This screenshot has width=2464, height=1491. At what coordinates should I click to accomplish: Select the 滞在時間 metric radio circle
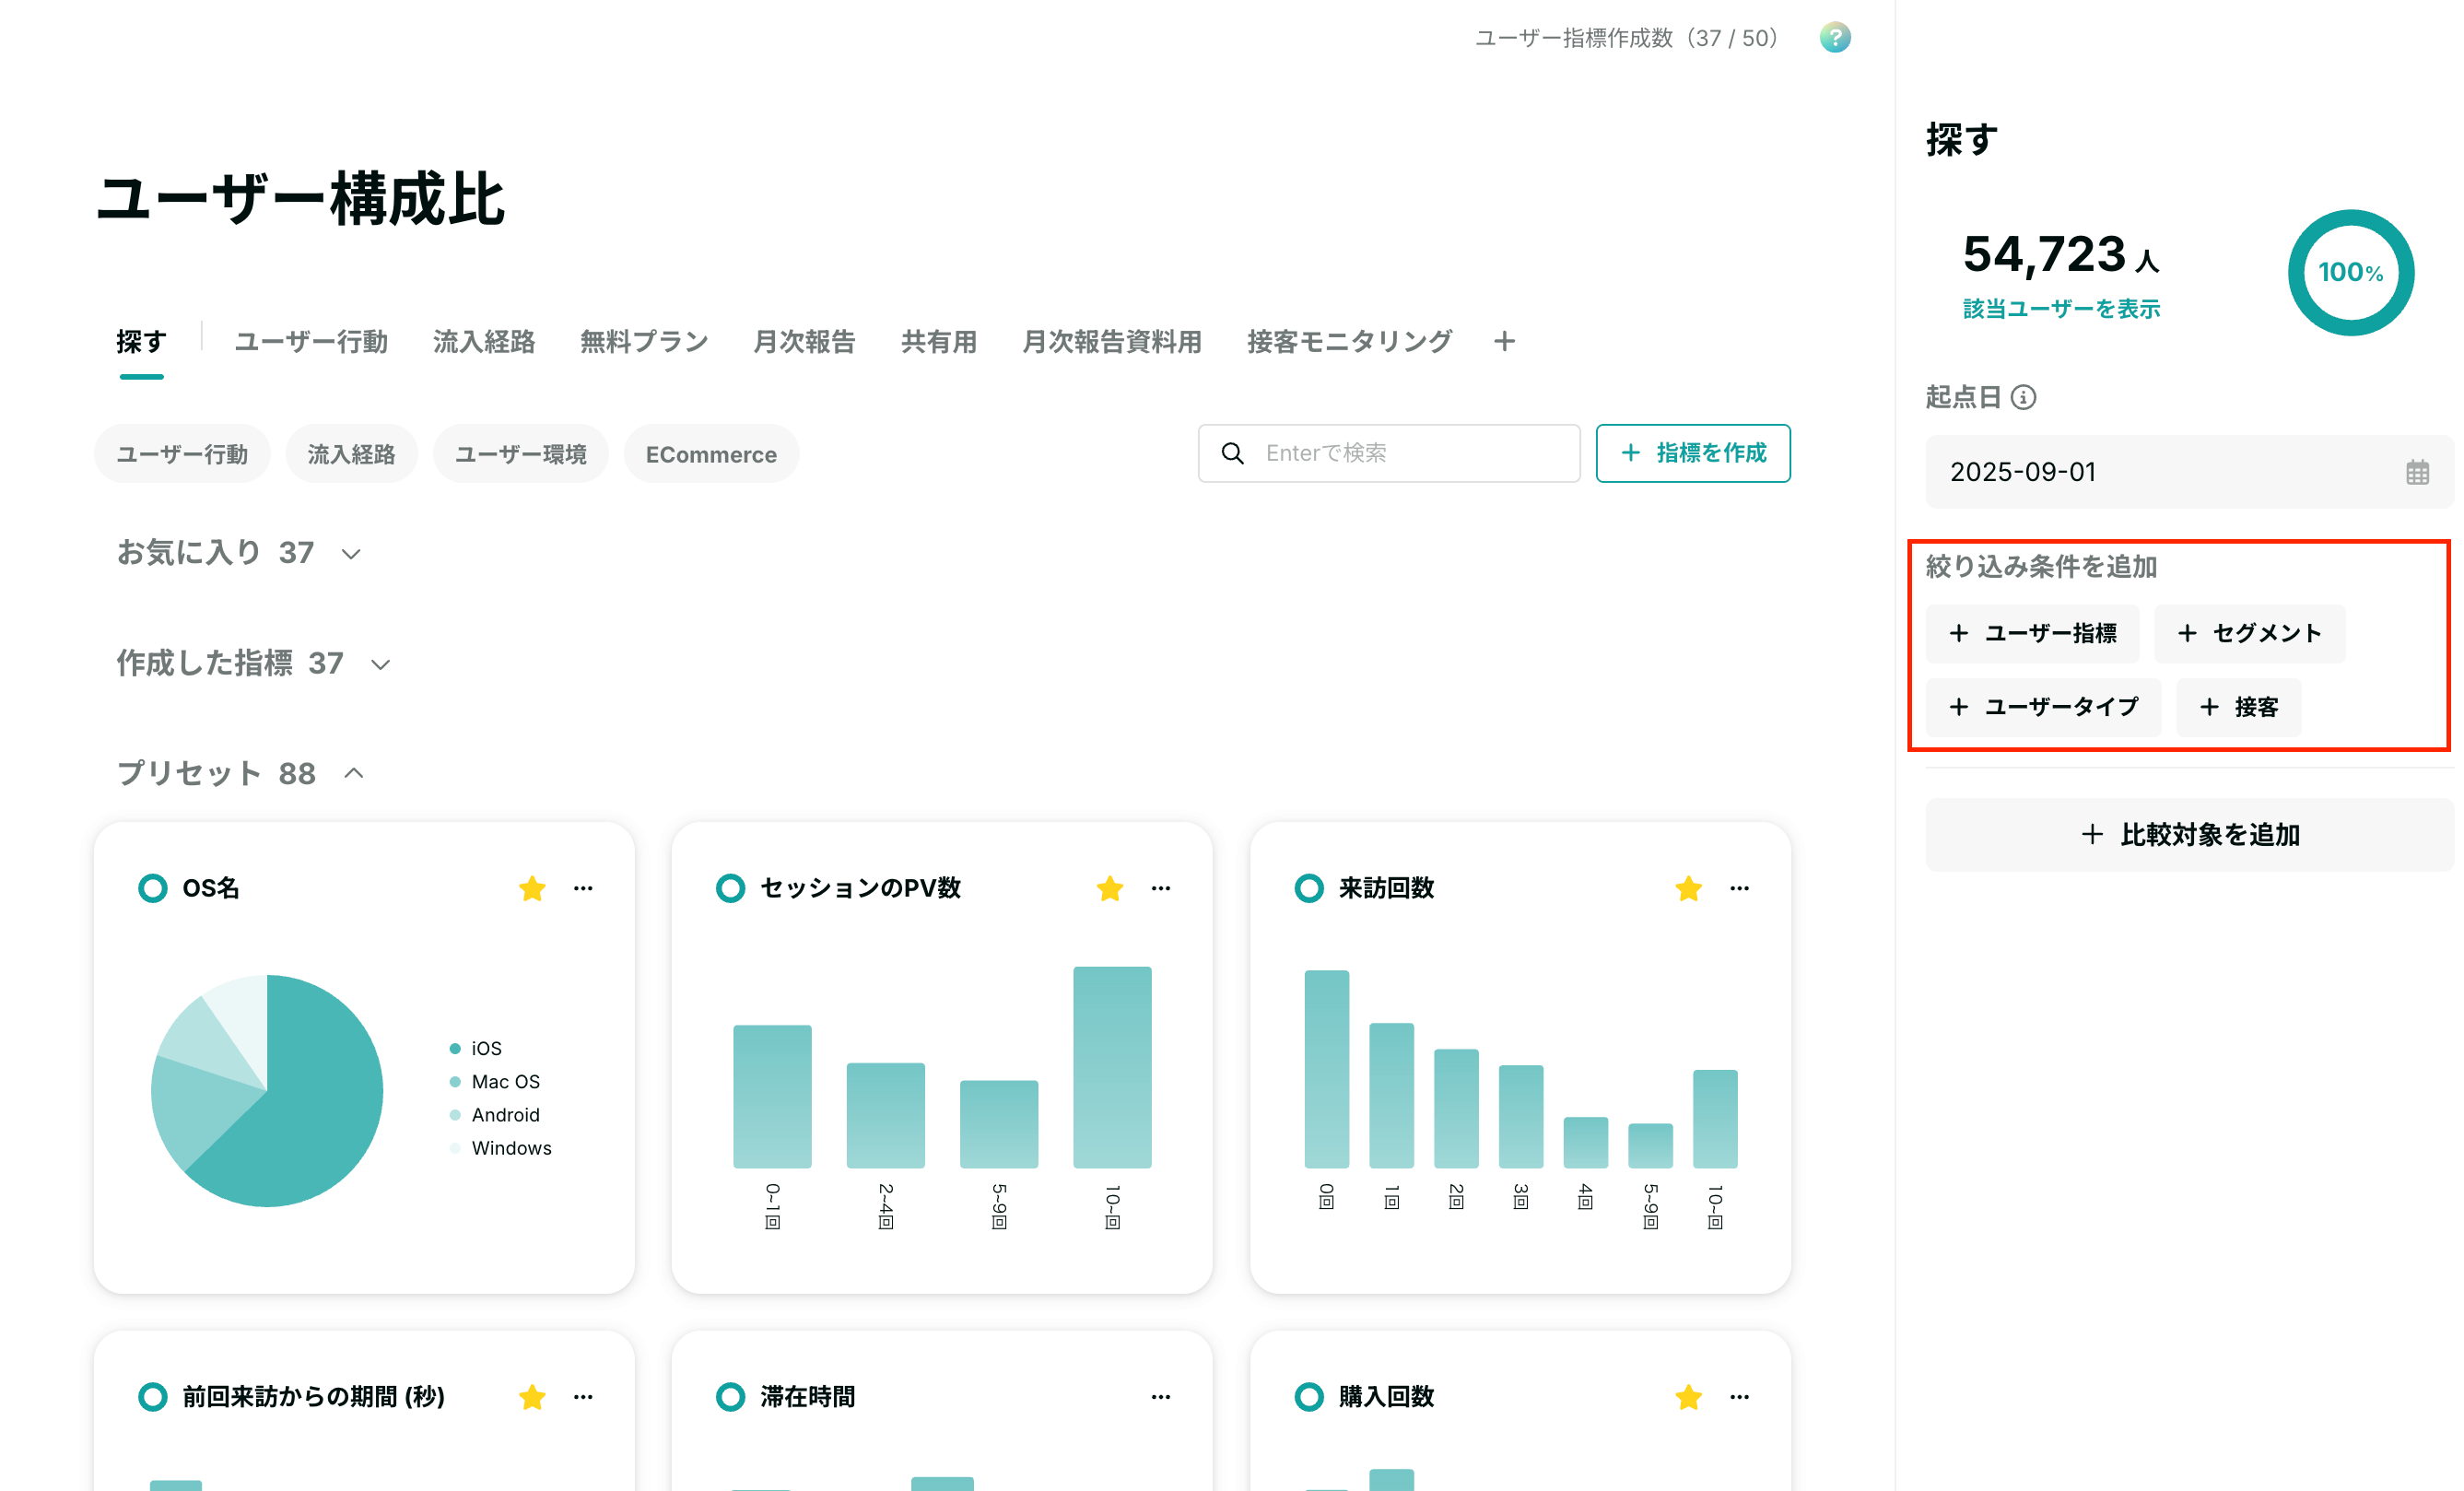click(x=730, y=1396)
